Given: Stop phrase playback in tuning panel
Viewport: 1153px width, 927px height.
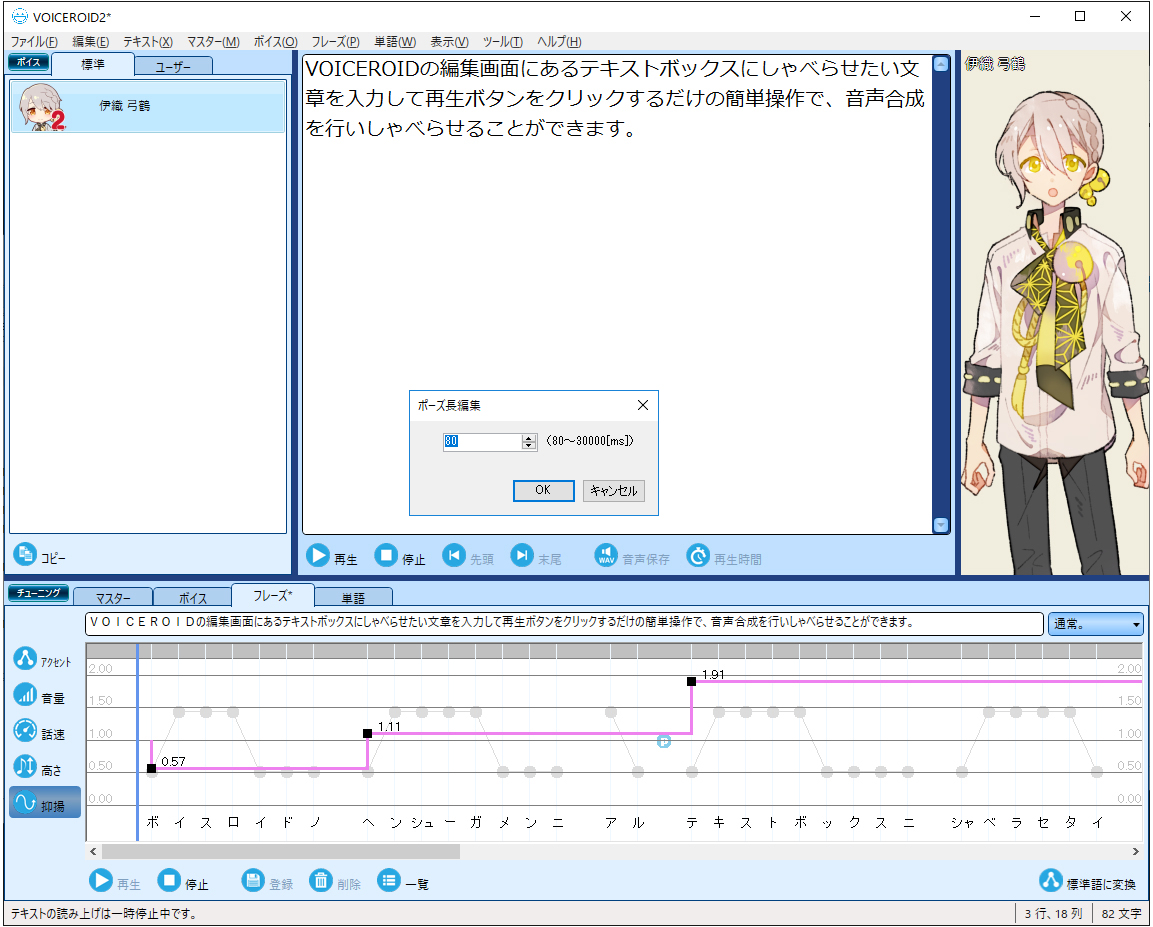Looking at the screenshot, I should point(168,881).
